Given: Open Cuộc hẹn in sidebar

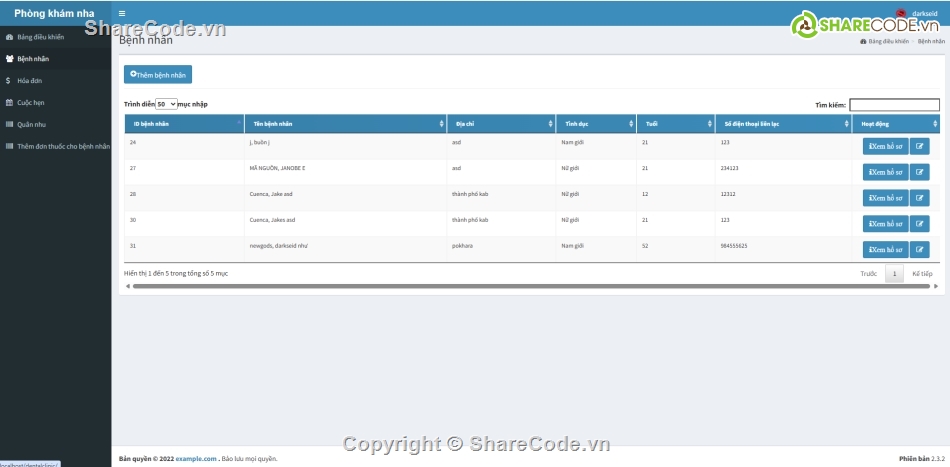Looking at the screenshot, I should click(x=56, y=102).
